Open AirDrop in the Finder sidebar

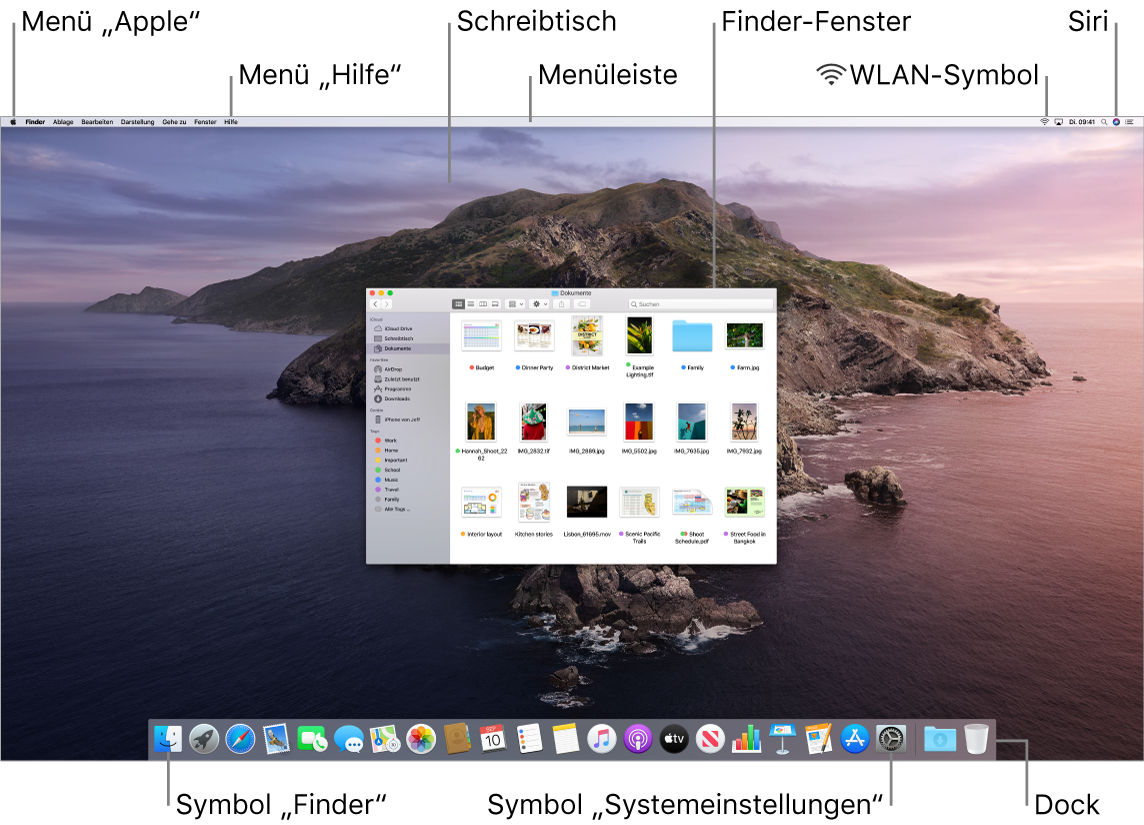(393, 368)
